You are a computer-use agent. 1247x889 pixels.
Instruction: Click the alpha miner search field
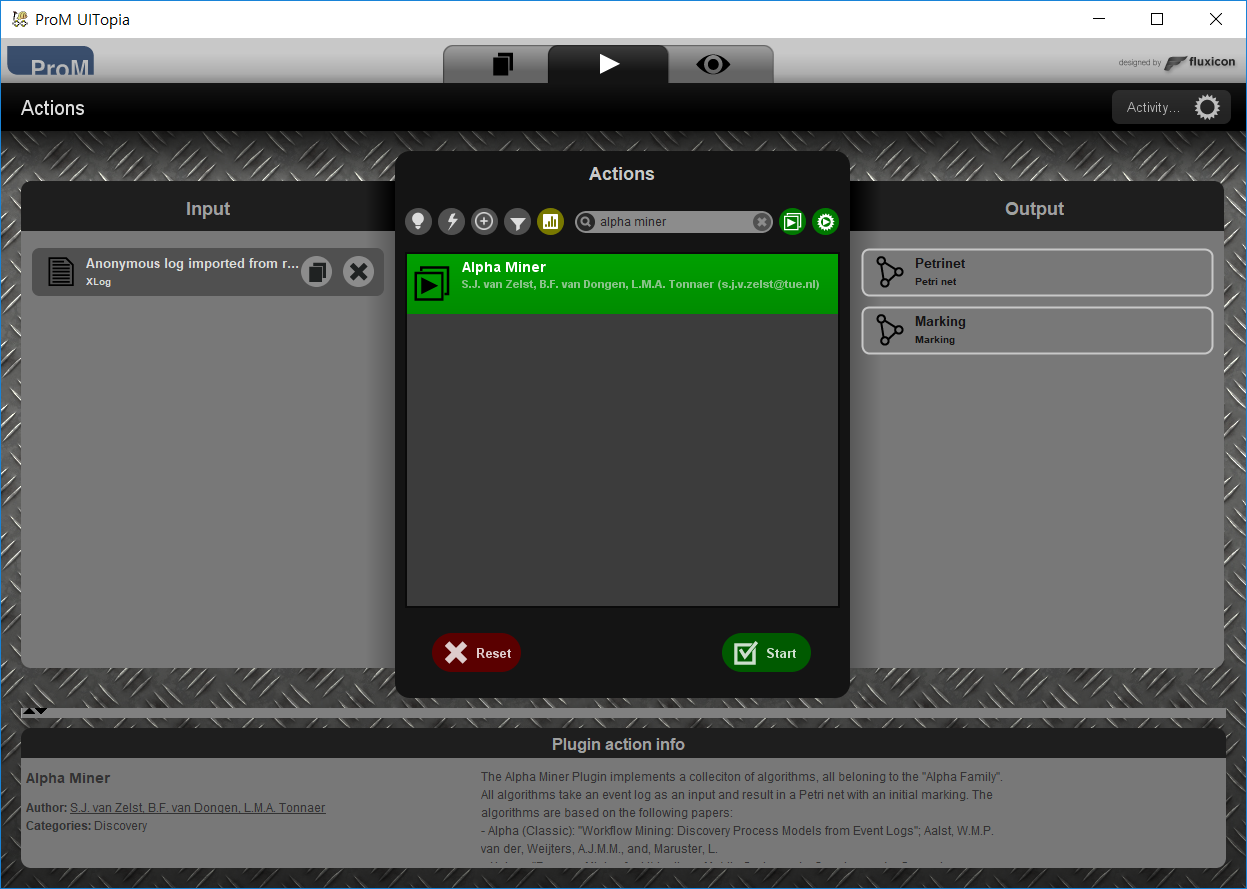click(x=674, y=222)
